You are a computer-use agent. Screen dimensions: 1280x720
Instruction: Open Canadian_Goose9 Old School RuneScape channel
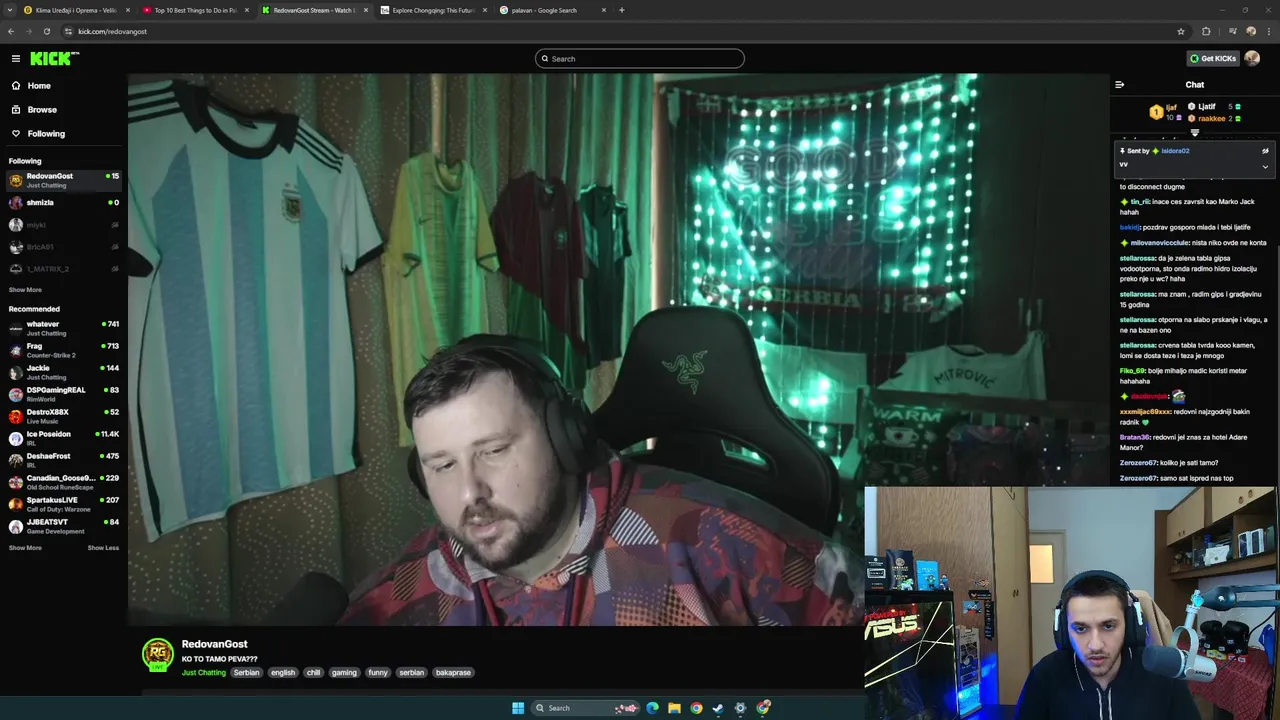tap(63, 482)
